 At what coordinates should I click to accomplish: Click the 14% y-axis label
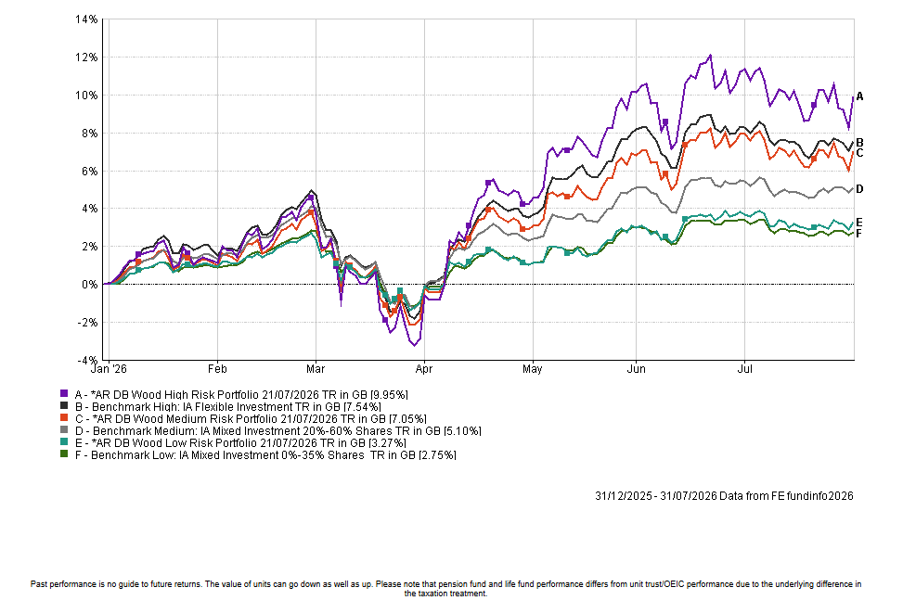point(86,20)
